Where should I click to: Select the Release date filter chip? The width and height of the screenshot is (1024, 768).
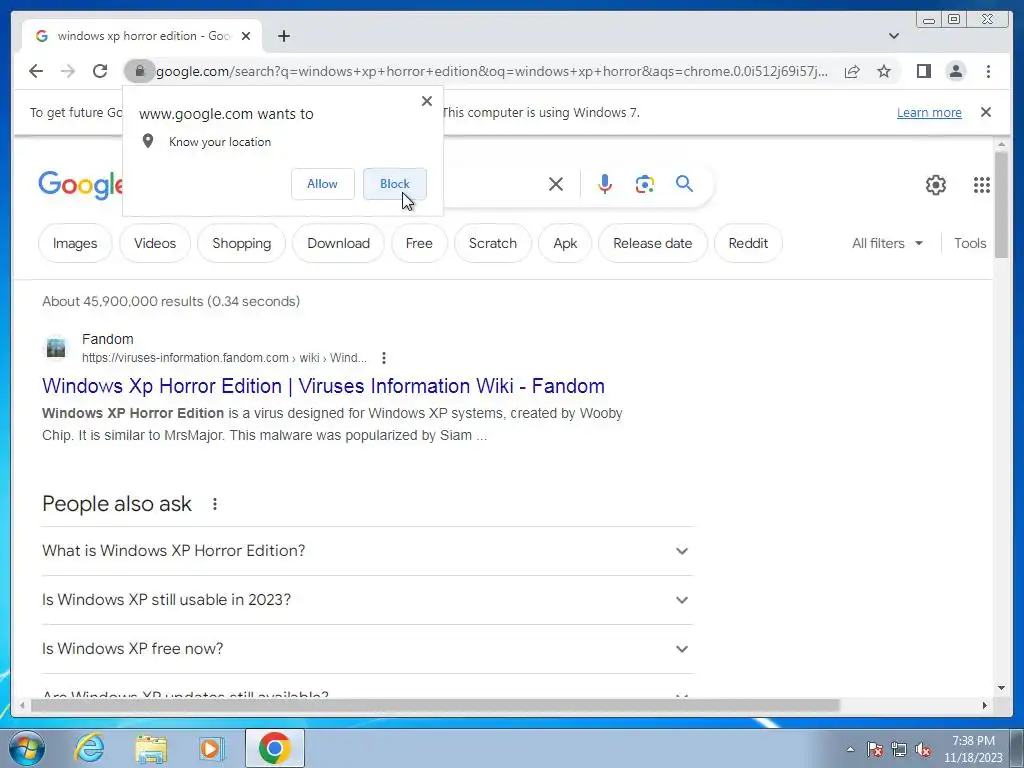point(652,243)
